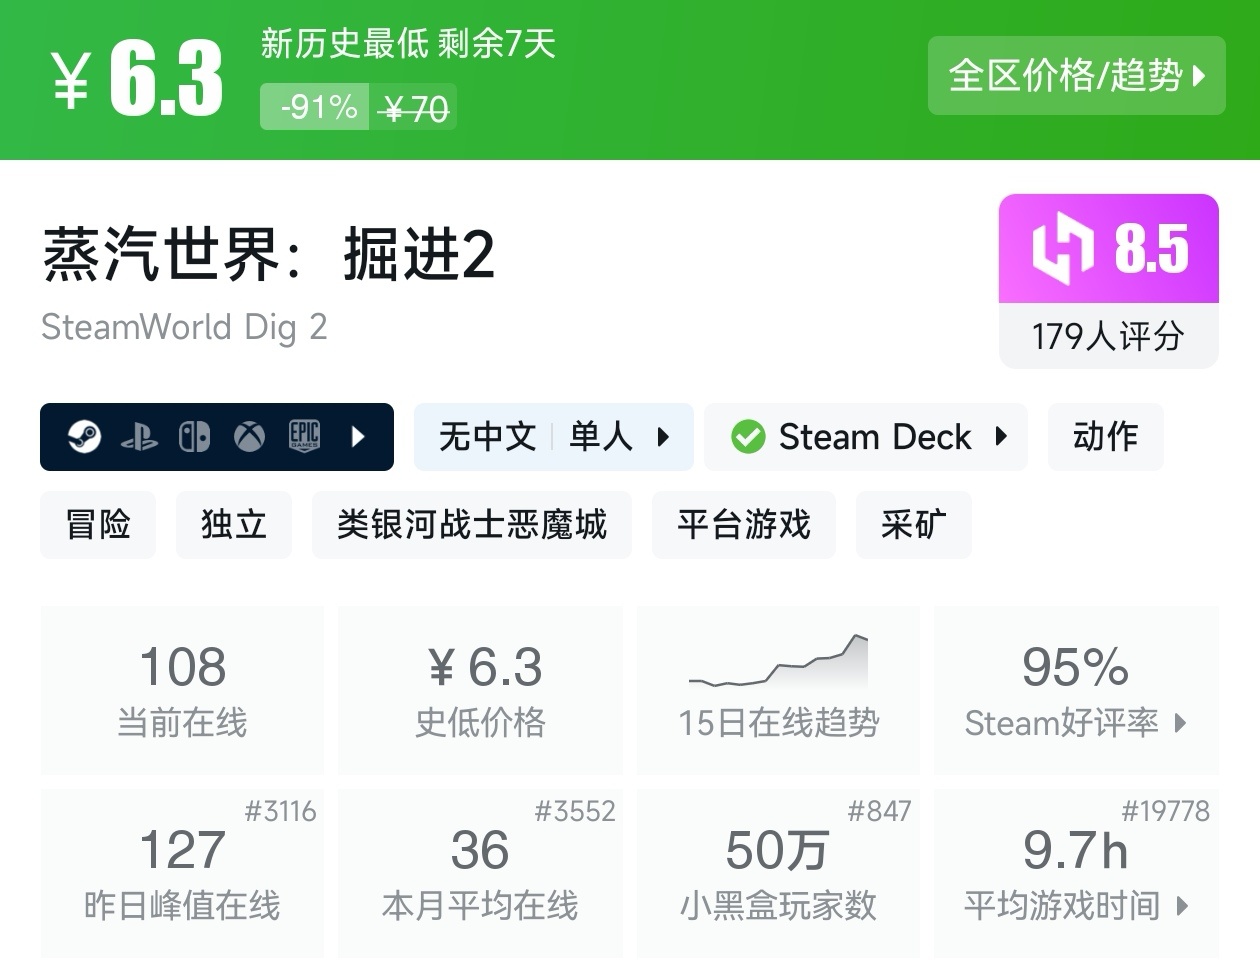Click the green Steam Deck verified checkmark

[x=746, y=436]
